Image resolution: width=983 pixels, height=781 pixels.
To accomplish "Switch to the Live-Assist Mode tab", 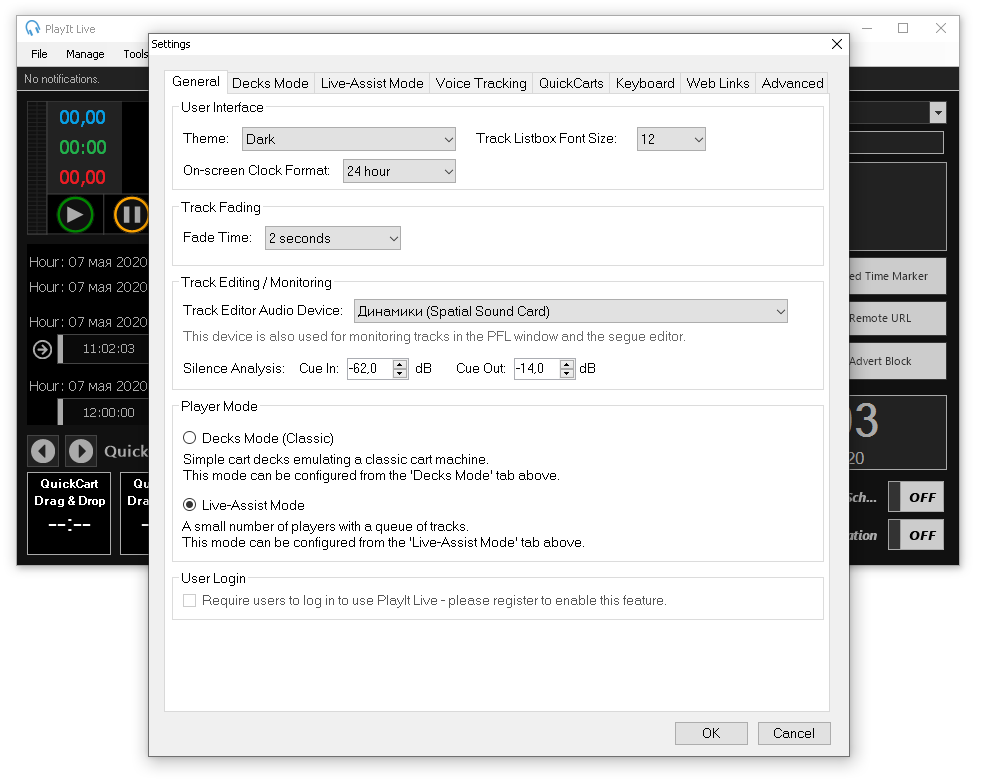I will click(372, 83).
